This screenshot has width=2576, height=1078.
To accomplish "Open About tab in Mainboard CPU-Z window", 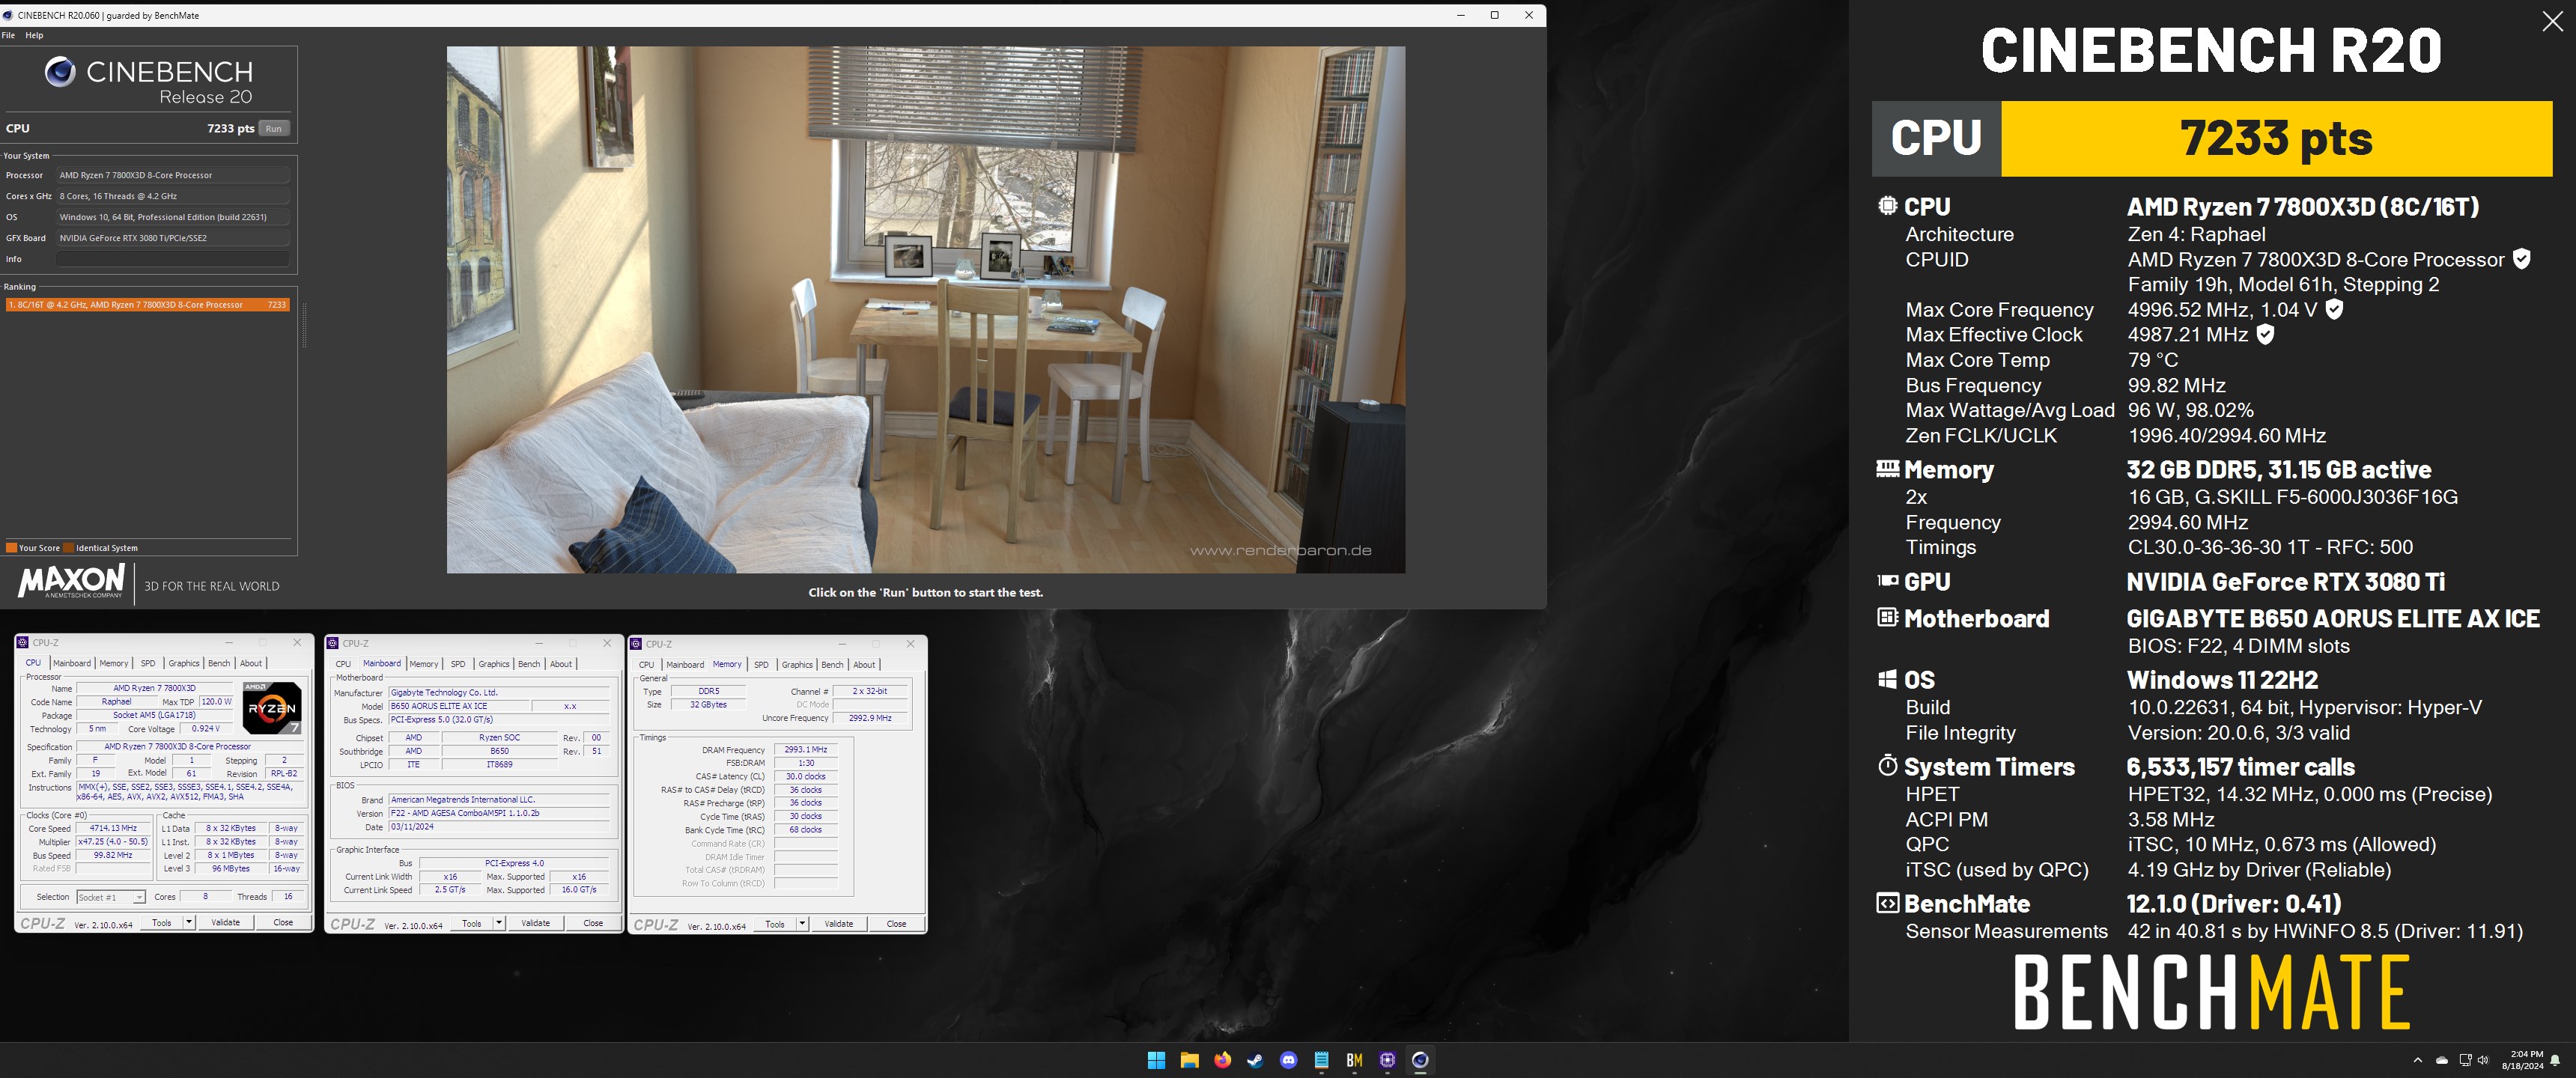I will (561, 664).
